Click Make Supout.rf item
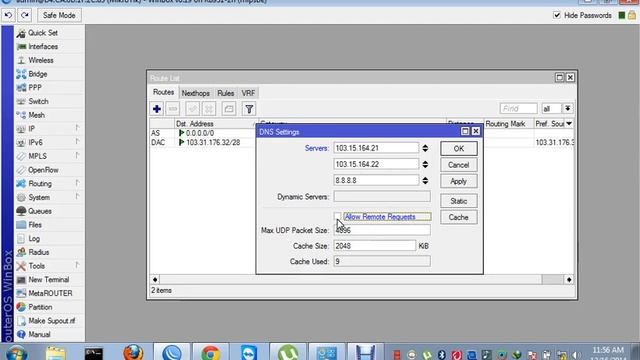640x360 pixels. tap(51, 321)
